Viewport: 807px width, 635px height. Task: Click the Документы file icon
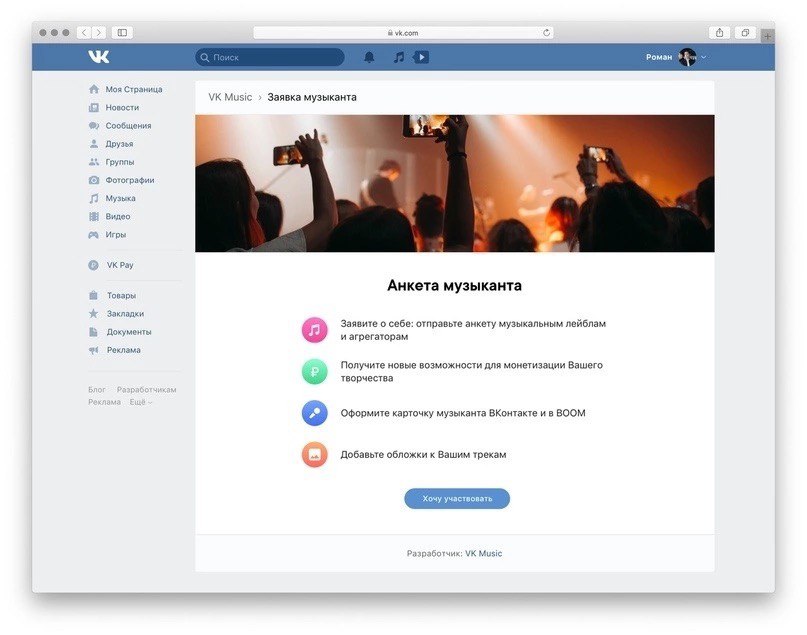coord(93,332)
